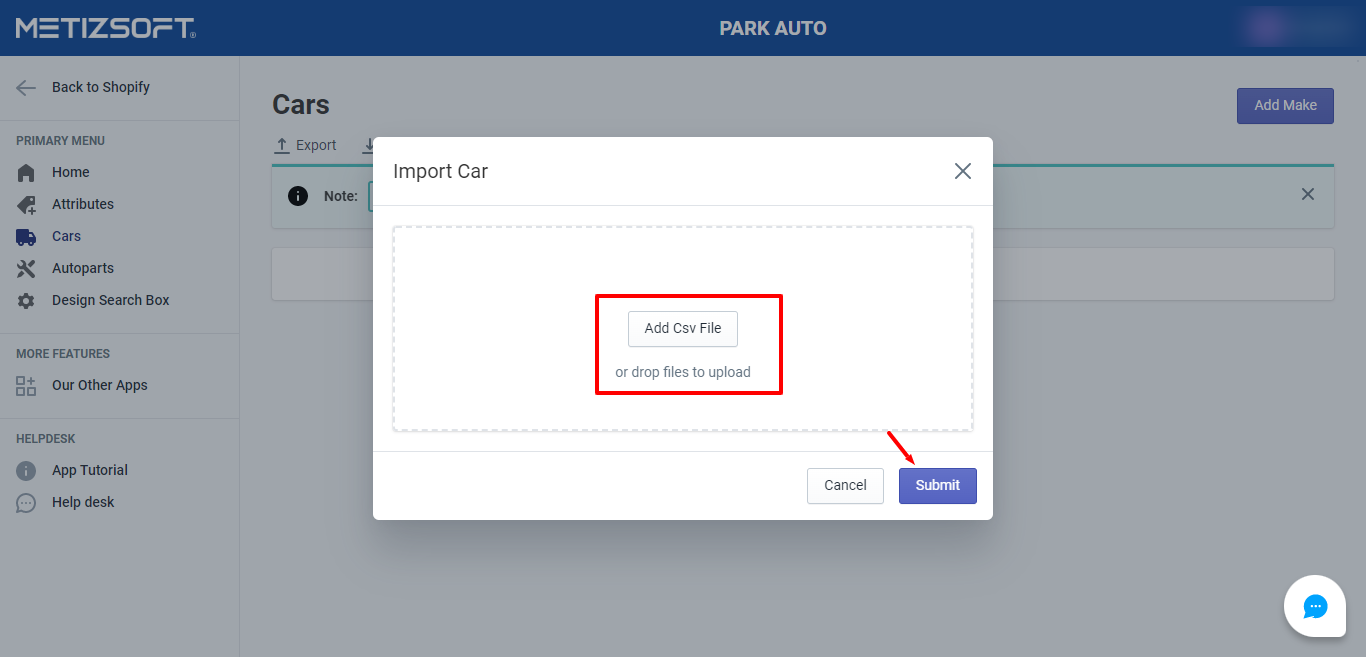Open Attributes from the sidebar menu
Viewport: 1366px width, 657px height.
[83, 204]
